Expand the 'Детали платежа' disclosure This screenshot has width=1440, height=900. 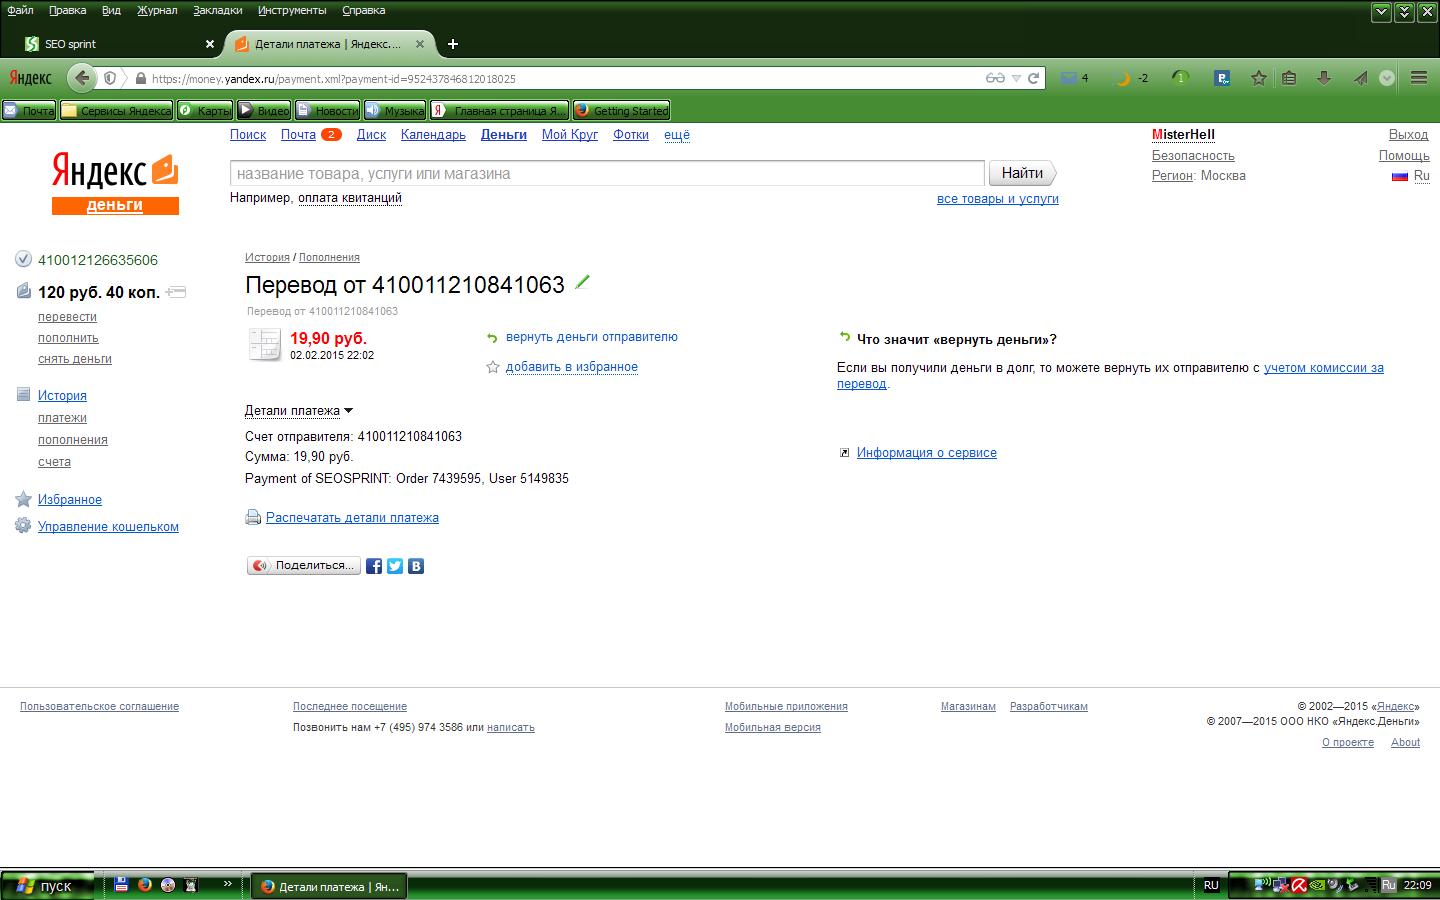point(299,410)
